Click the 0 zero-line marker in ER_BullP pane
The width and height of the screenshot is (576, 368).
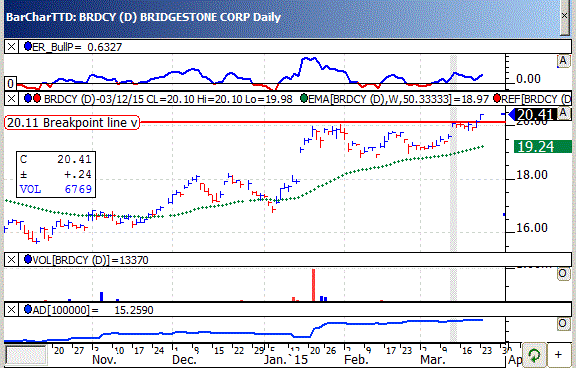(x=10, y=83)
